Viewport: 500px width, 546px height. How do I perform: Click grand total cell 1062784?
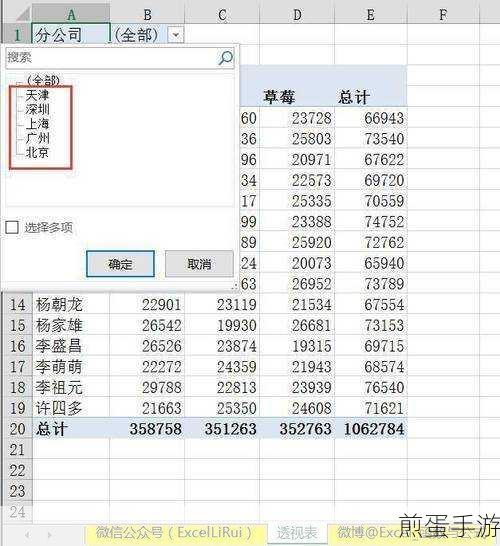(x=371, y=429)
